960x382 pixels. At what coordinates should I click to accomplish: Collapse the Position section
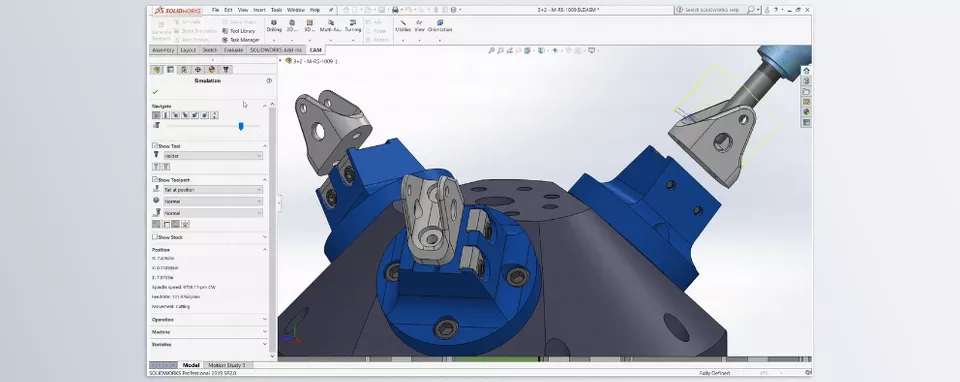(x=265, y=250)
